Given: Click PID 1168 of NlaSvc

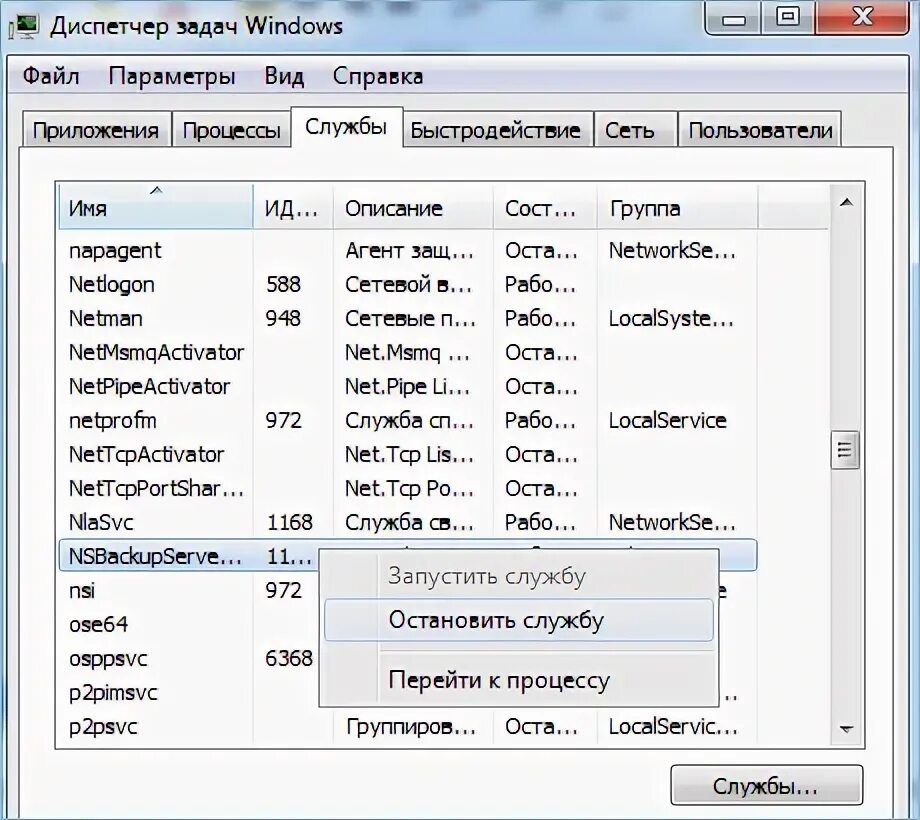Looking at the screenshot, I should [x=290, y=523].
